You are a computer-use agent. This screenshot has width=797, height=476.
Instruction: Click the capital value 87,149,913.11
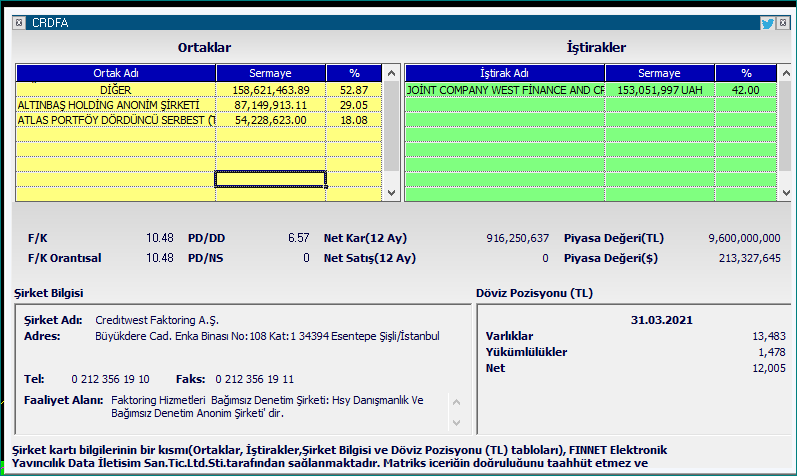(x=271, y=105)
